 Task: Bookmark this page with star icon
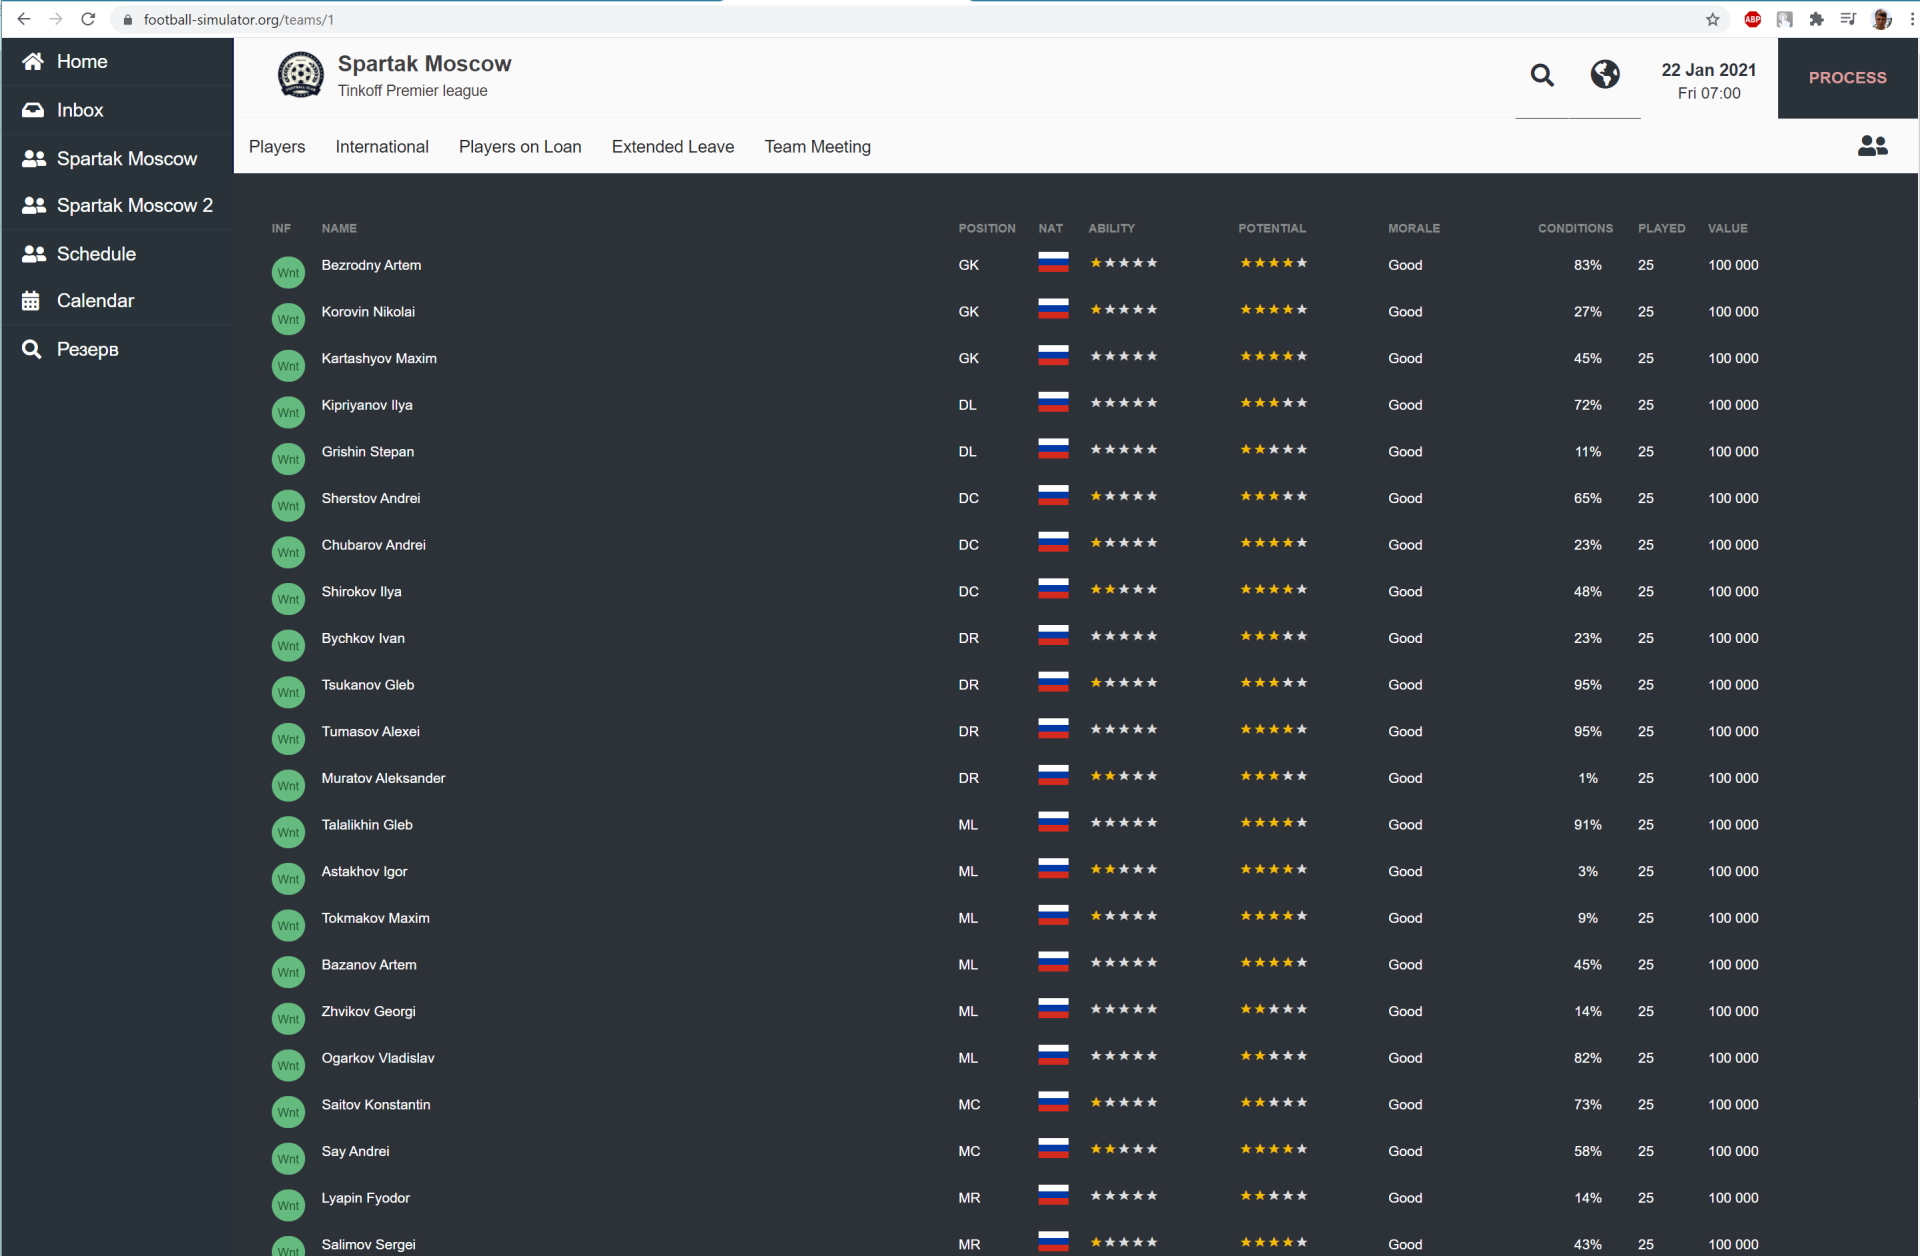pyautogui.click(x=1712, y=19)
